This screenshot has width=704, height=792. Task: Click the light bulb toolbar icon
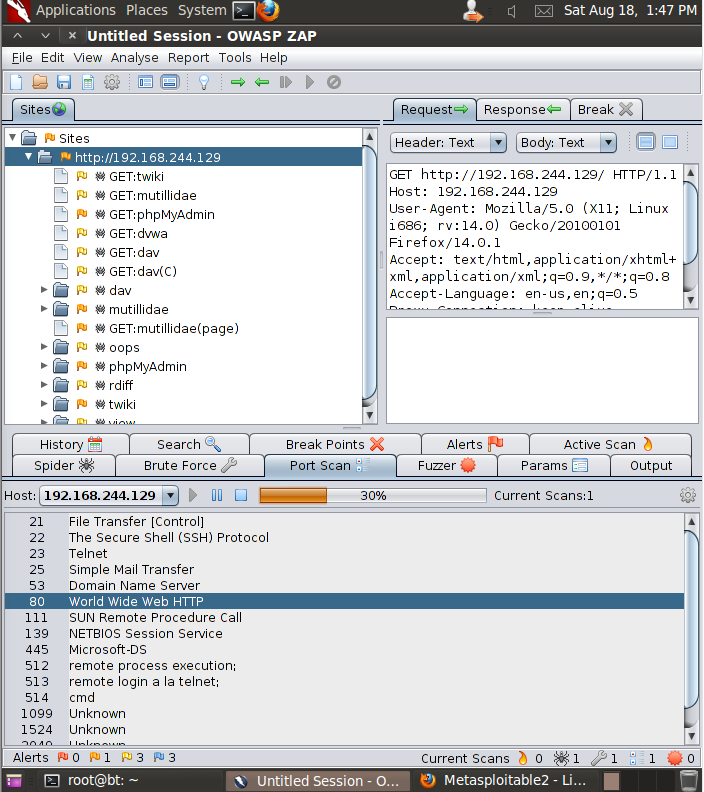click(204, 82)
